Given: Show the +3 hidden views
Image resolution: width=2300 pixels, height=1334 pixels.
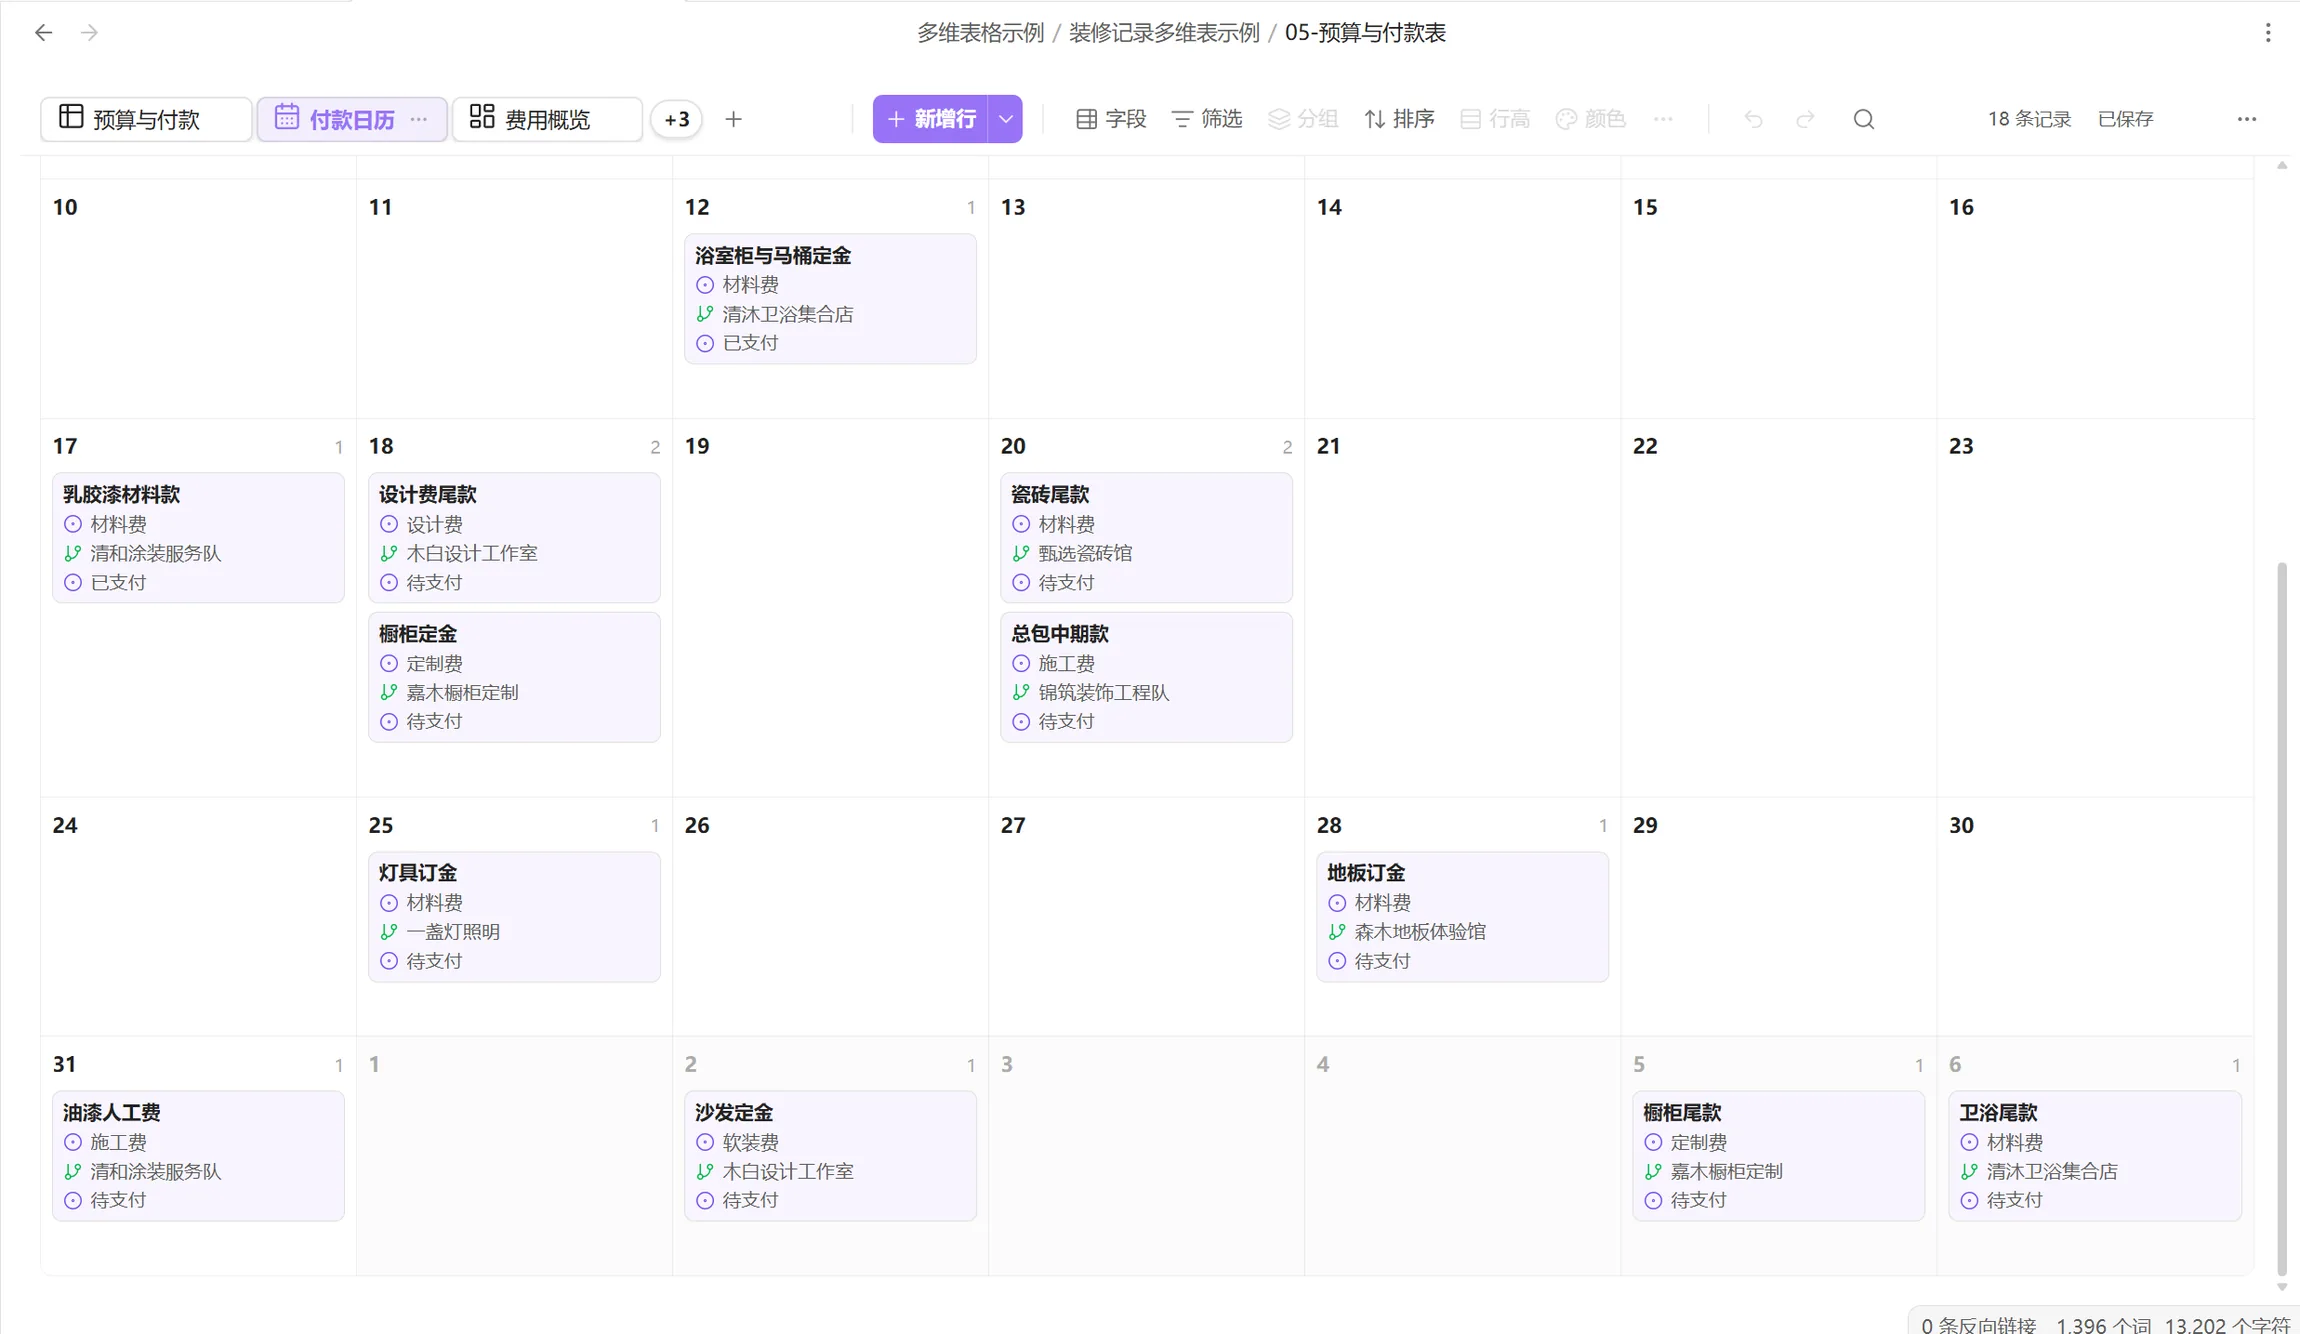Looking at the screenshot, I should (x=677, y=119).
